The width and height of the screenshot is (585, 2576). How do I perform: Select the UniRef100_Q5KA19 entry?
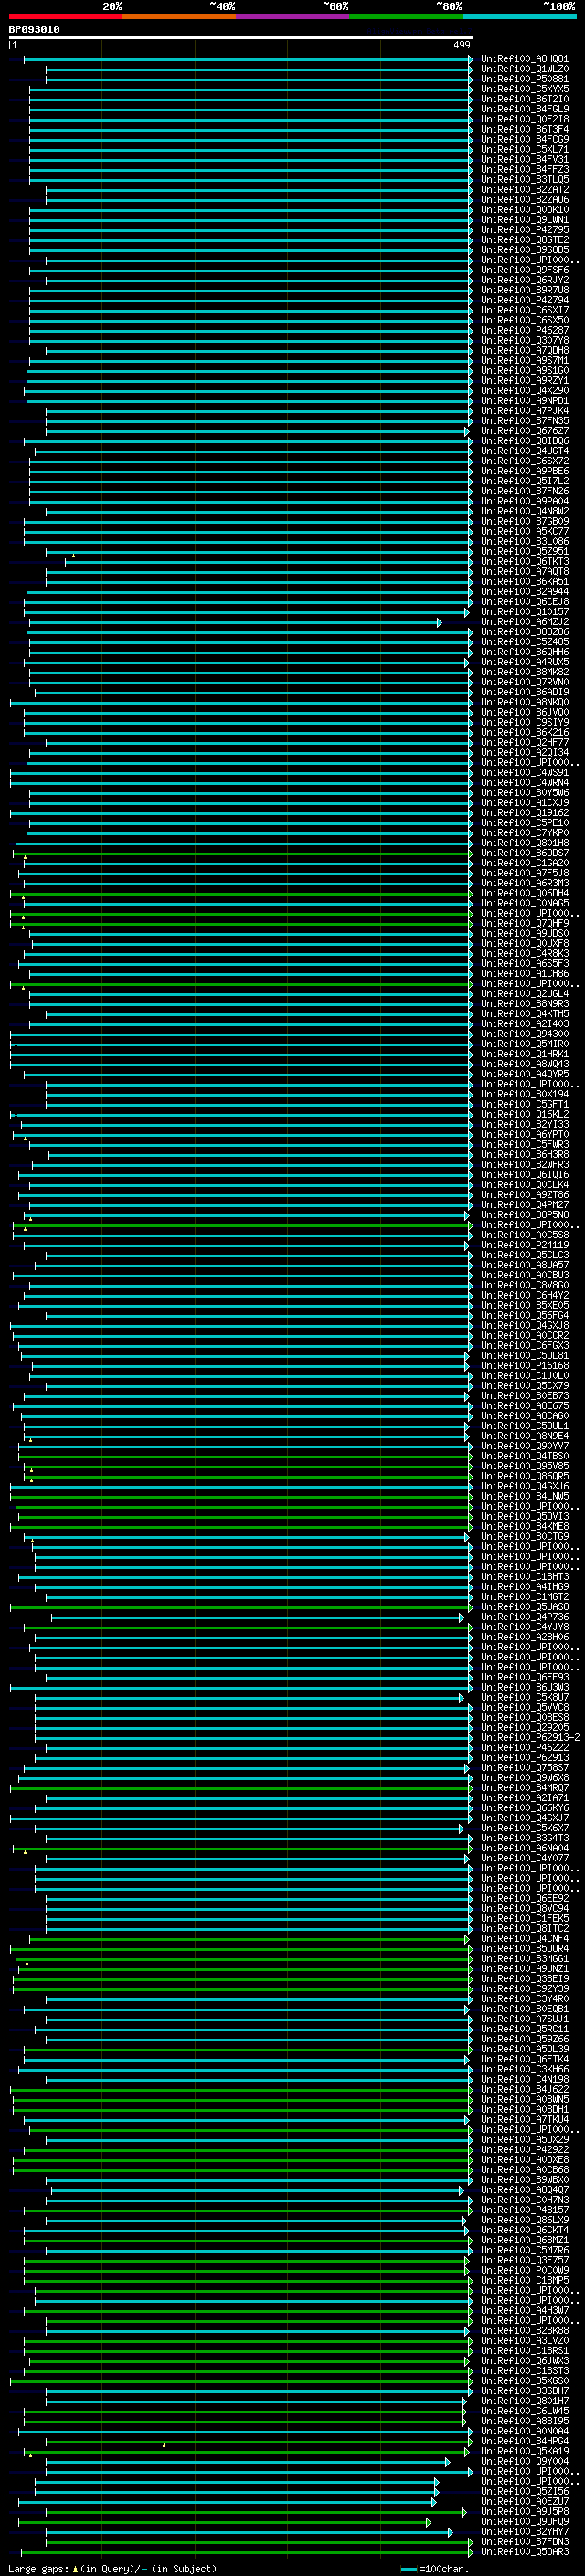[524, 2451]
